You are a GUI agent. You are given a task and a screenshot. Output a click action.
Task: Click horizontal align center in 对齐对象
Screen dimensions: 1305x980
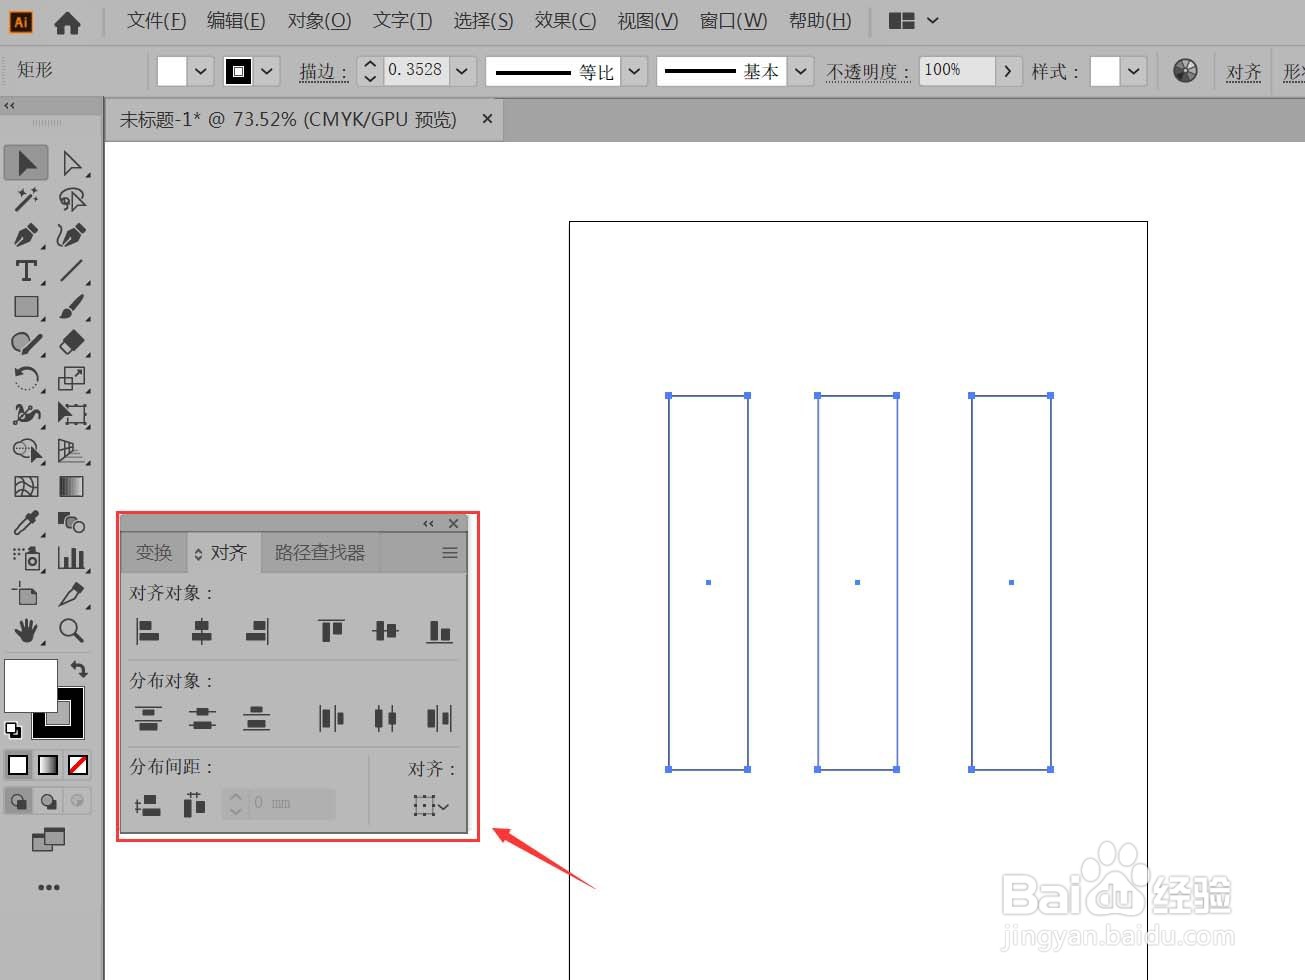tap(202, 631)
